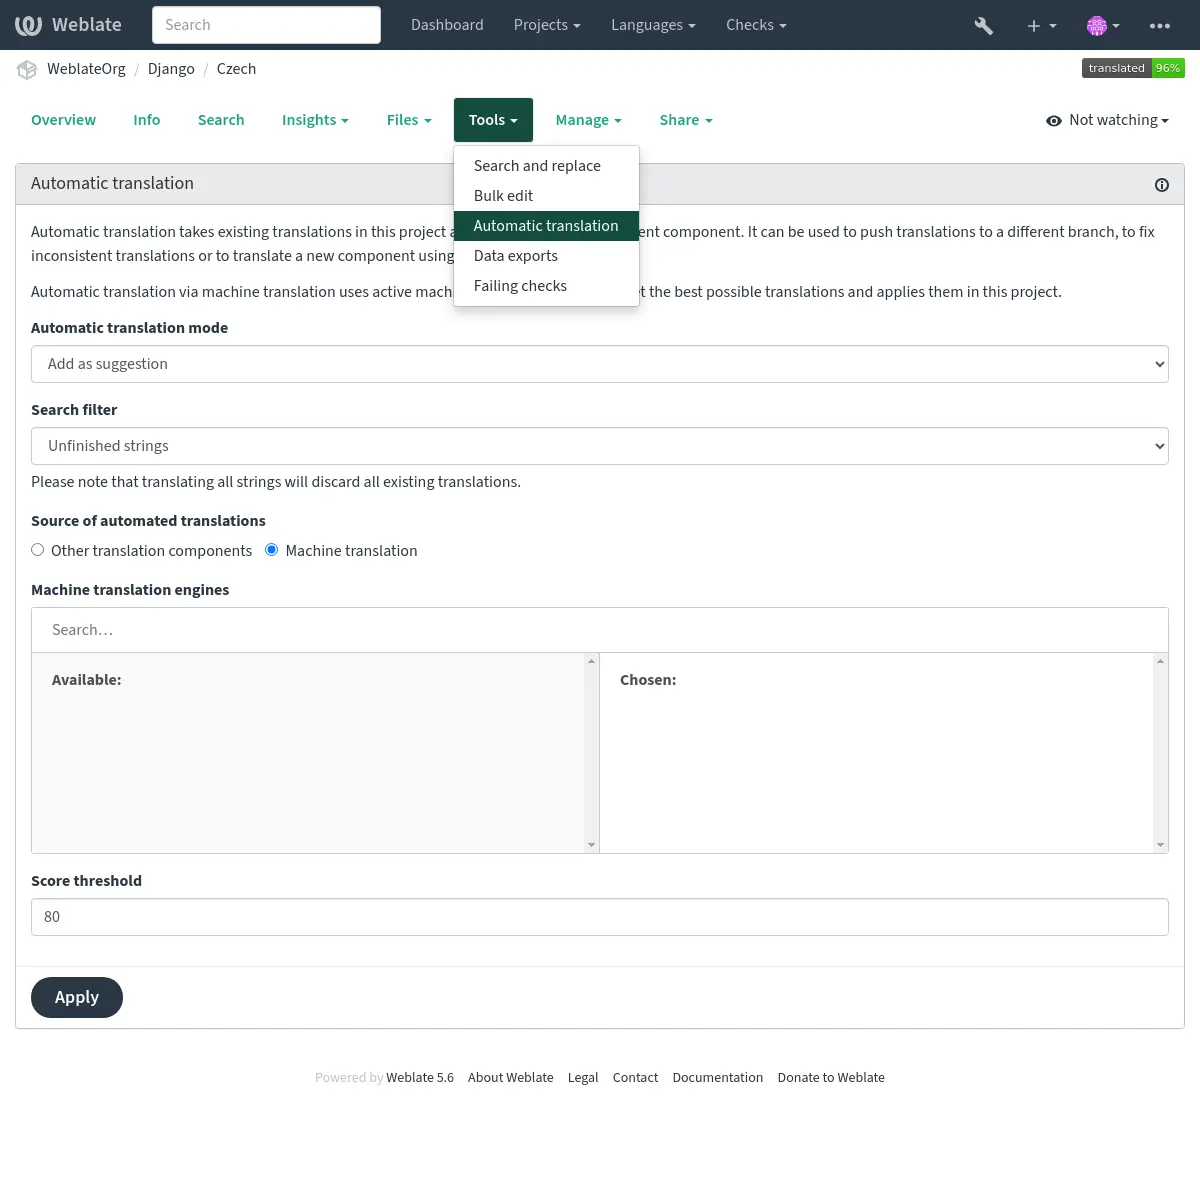Open Czech breadcrumb link
This screenshot has height=1189, width=1200.
click(x=236, y=69)
